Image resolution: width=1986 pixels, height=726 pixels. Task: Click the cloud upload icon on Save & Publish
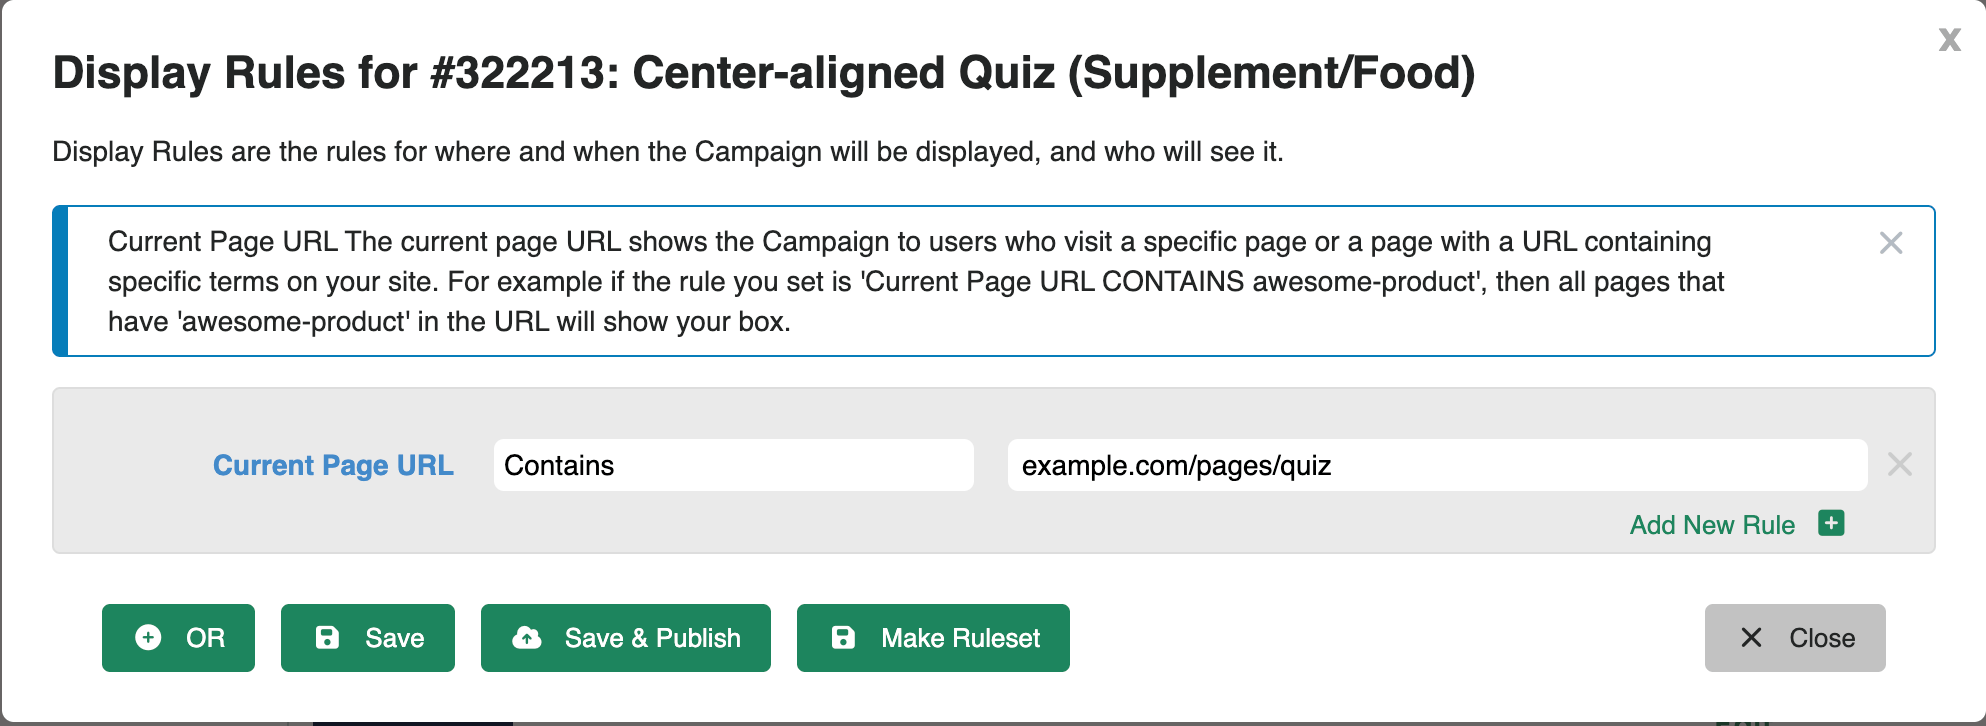(x=526, y=637)
